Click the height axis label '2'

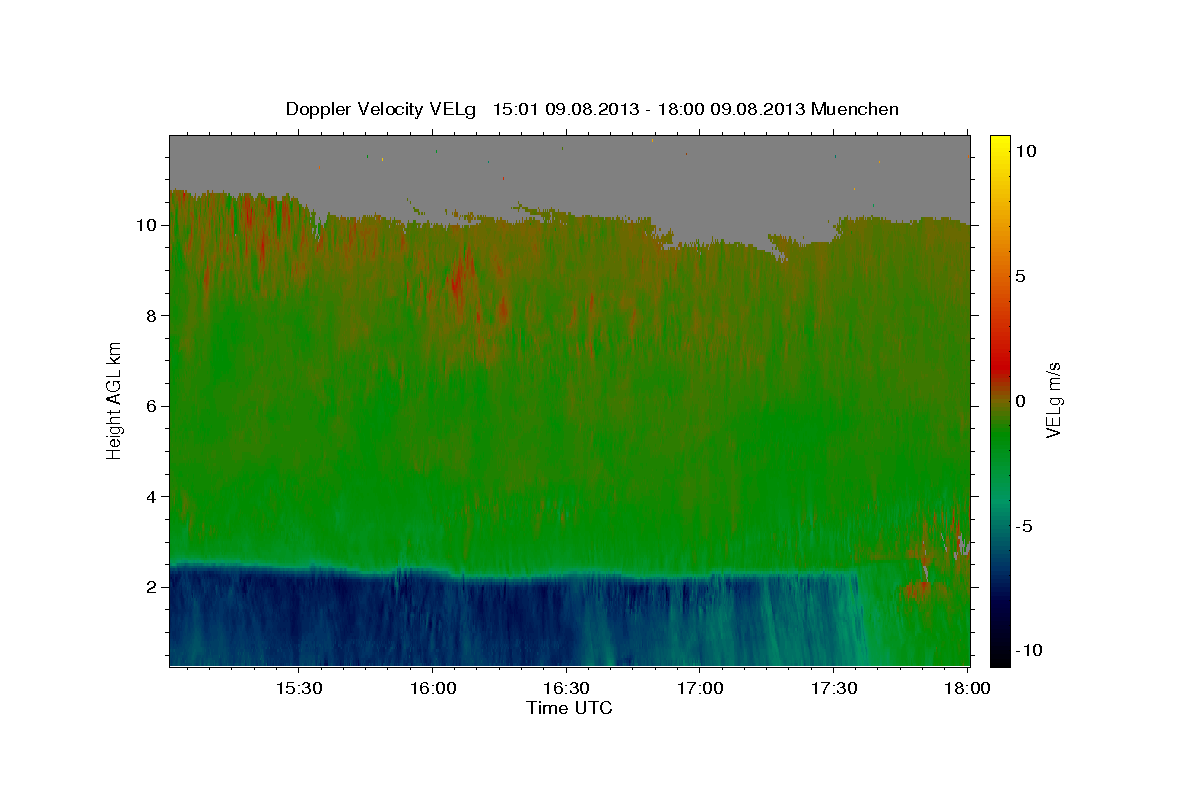[151, 587]
